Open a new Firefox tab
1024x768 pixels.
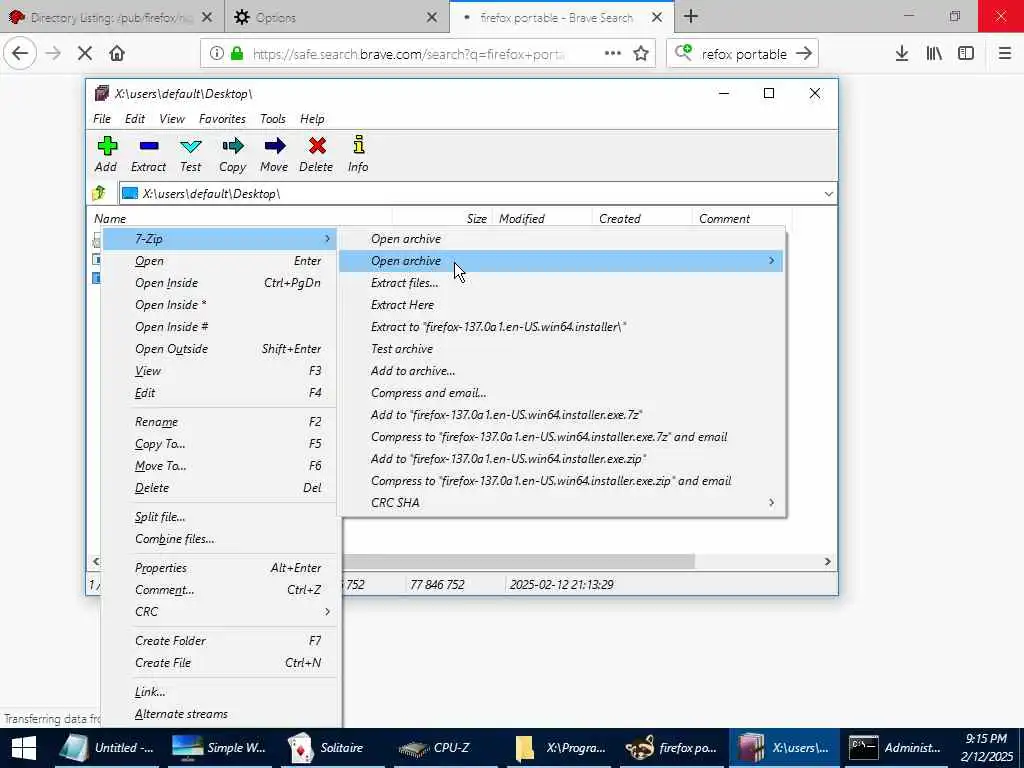coord(691,17)
